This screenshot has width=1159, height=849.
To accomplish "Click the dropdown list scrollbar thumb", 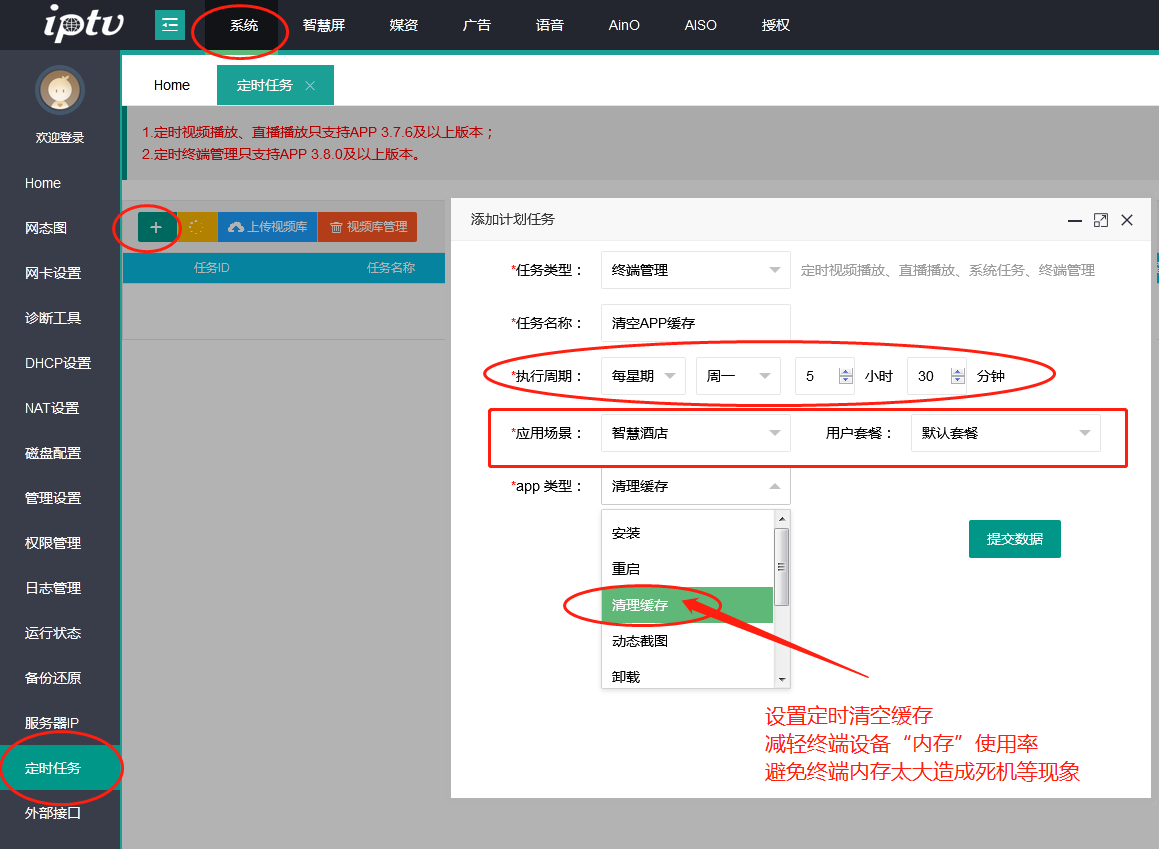I will point(782,566).
